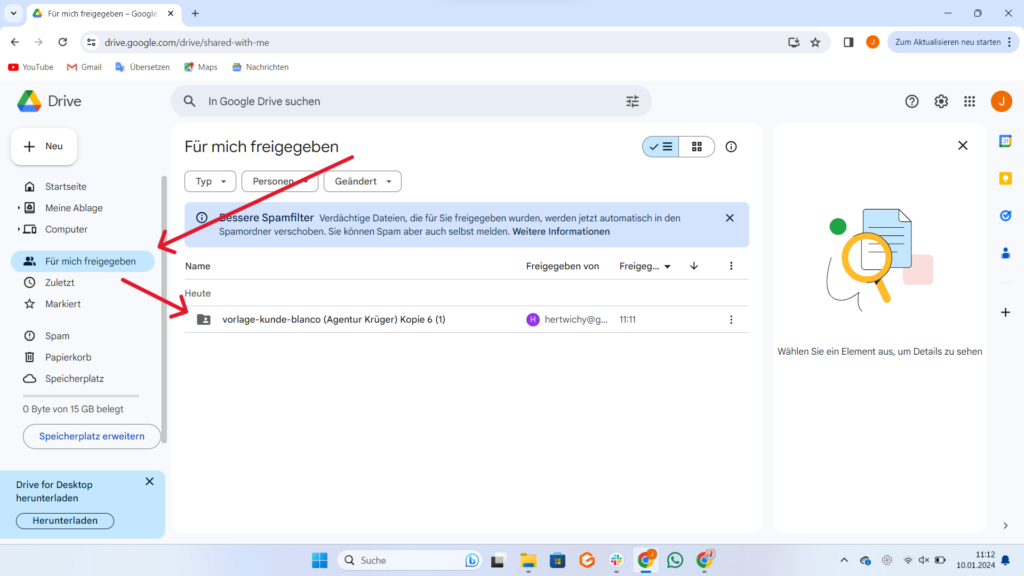Click the Neu button
The image size is (1024, 576).
point(44,146)
